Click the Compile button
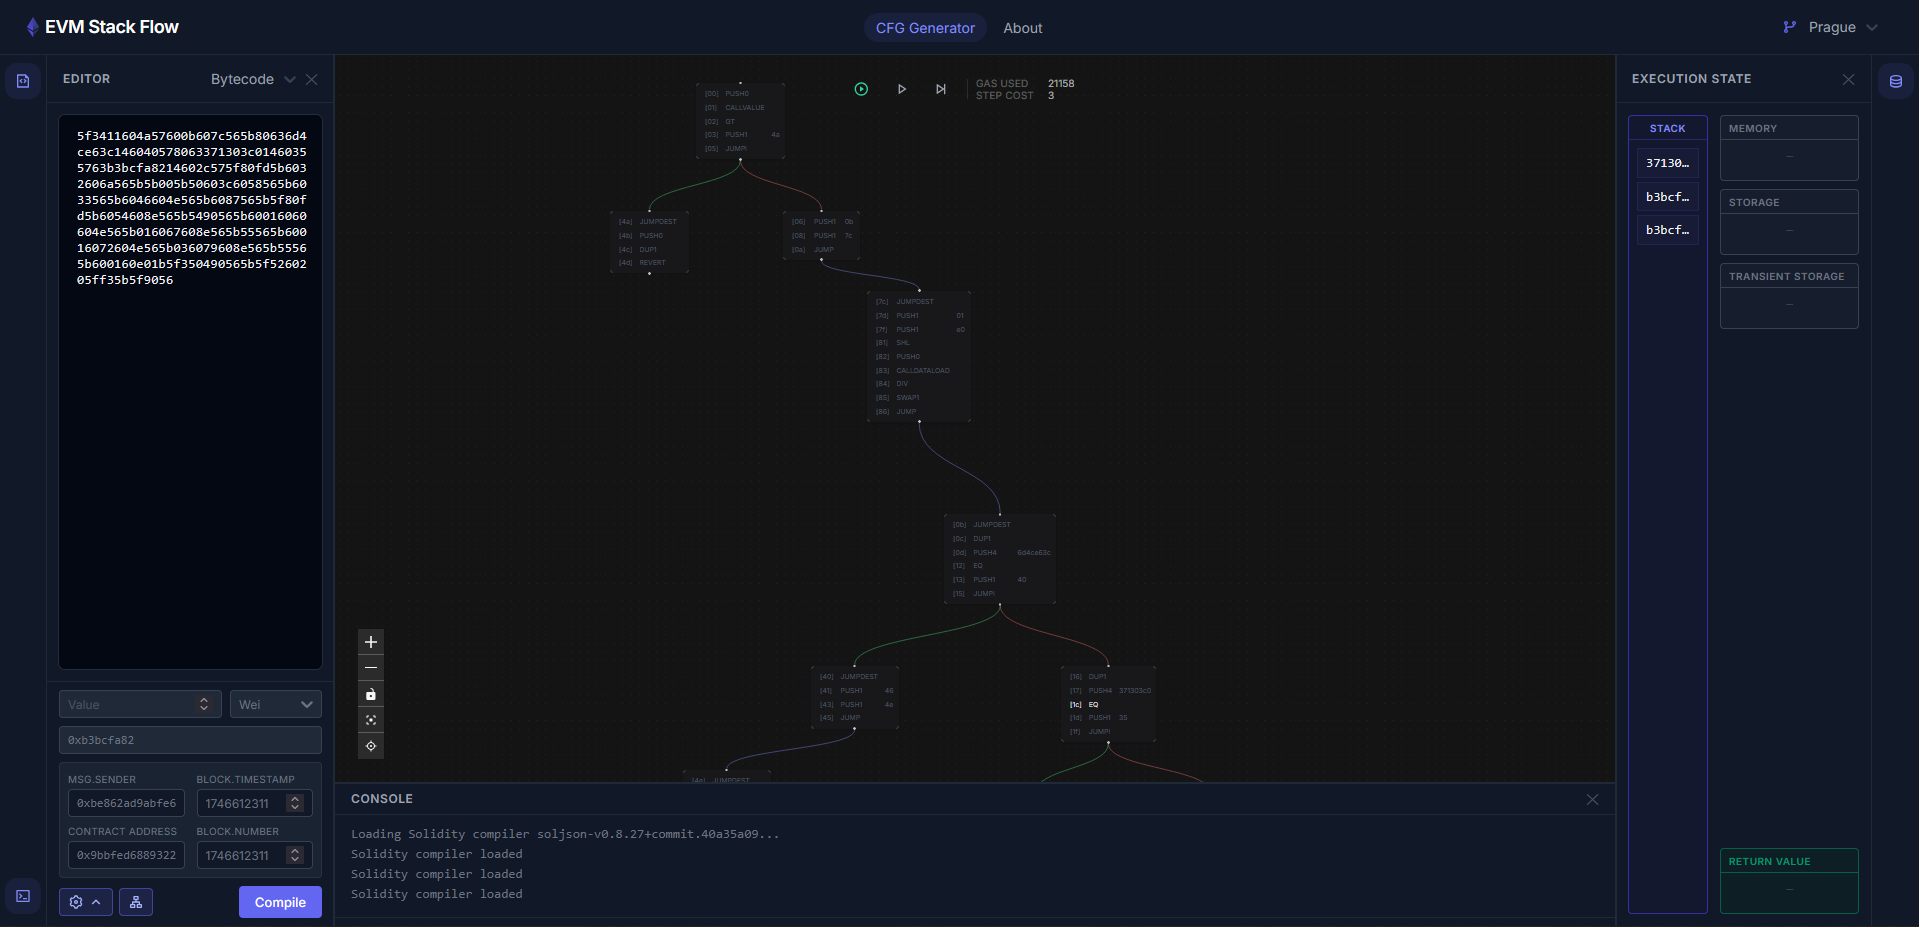 (x=280, y=902)
